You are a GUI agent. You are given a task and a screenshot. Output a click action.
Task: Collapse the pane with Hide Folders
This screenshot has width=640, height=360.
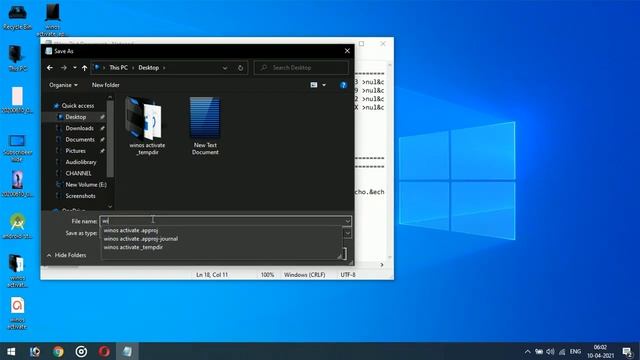66,255
